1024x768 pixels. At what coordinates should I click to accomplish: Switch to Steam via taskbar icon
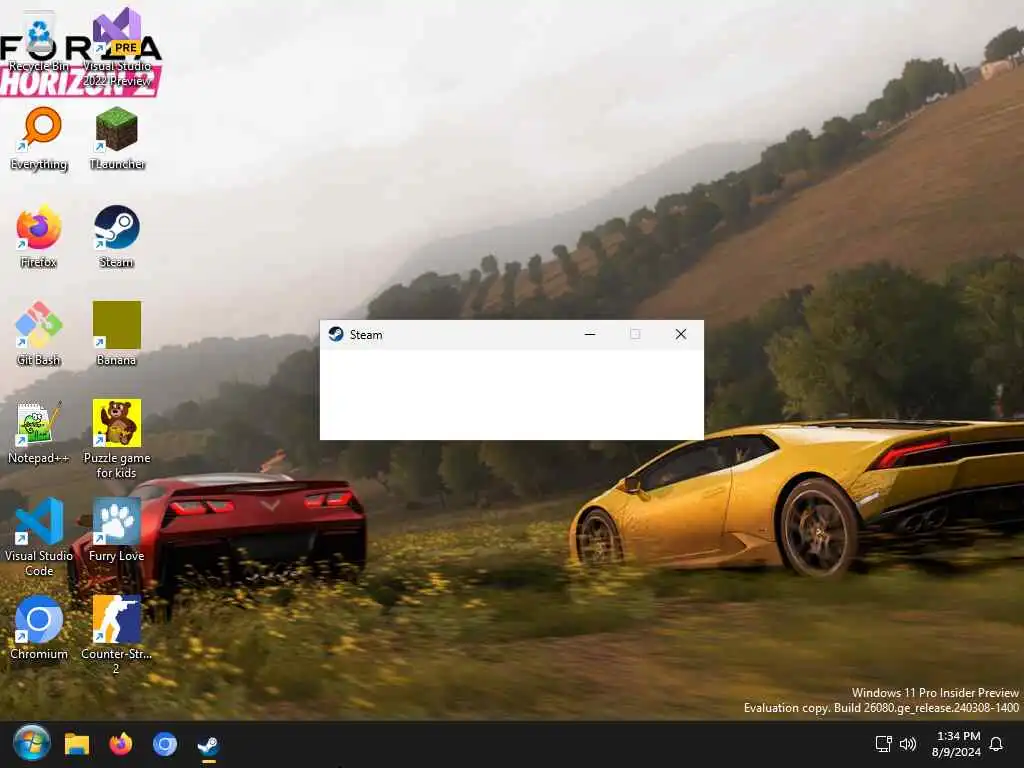208,744
